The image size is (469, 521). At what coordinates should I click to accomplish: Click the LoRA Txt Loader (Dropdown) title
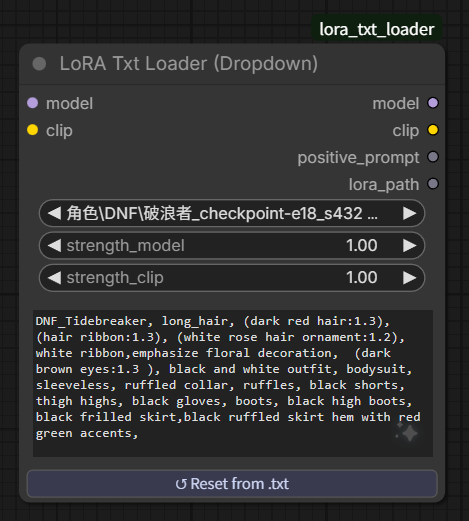189,64
